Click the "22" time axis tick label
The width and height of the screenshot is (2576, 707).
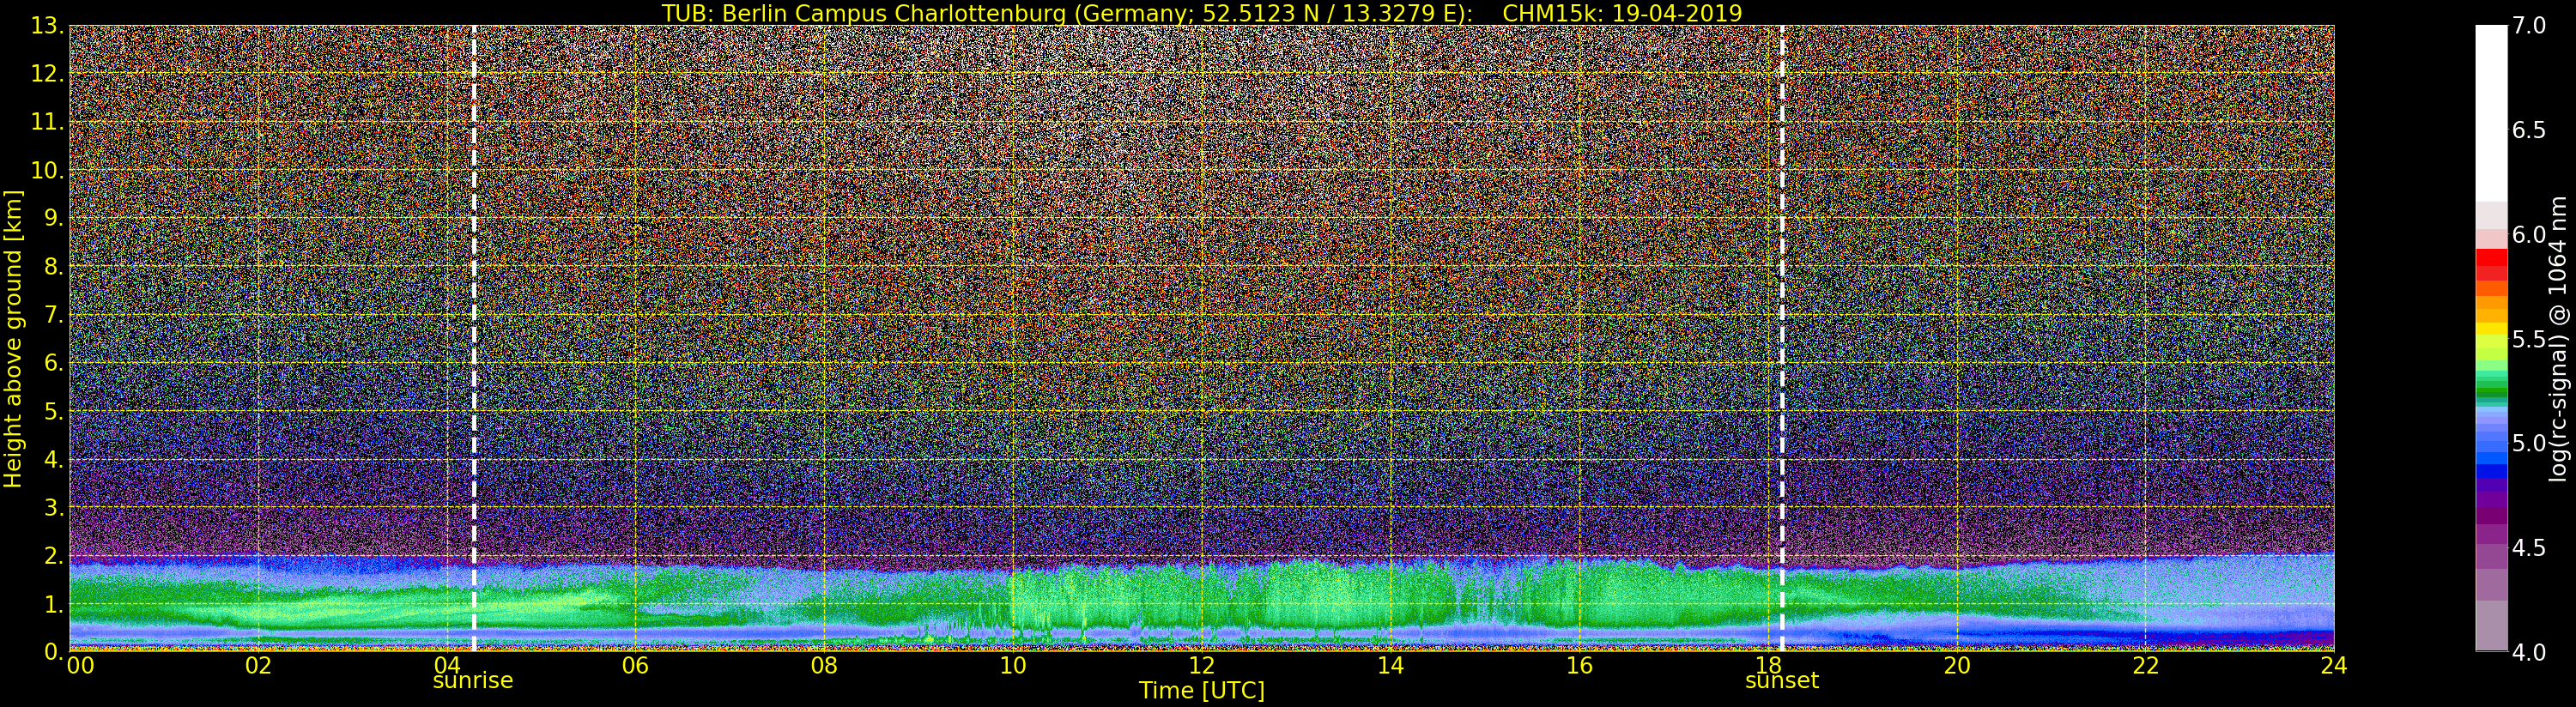pos(2145,665)
